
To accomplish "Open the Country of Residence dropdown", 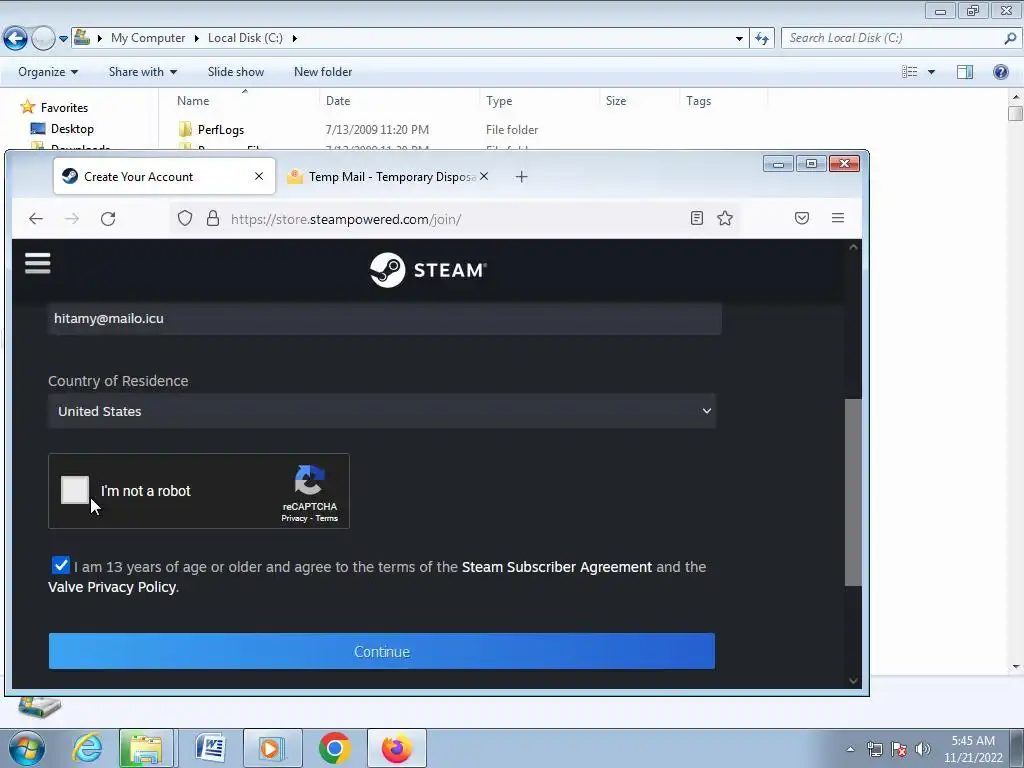I will (382, 411).
